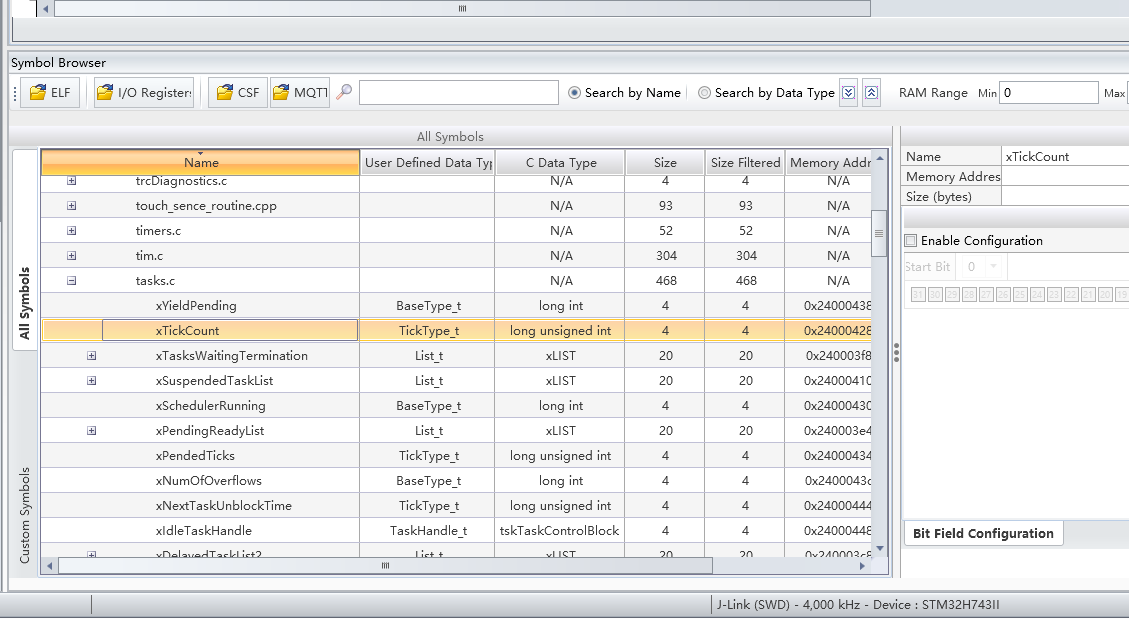The width and height of the screenshot is (1129, 619).
Task: Collapse the tasks.c node
Action: point(71,281)
